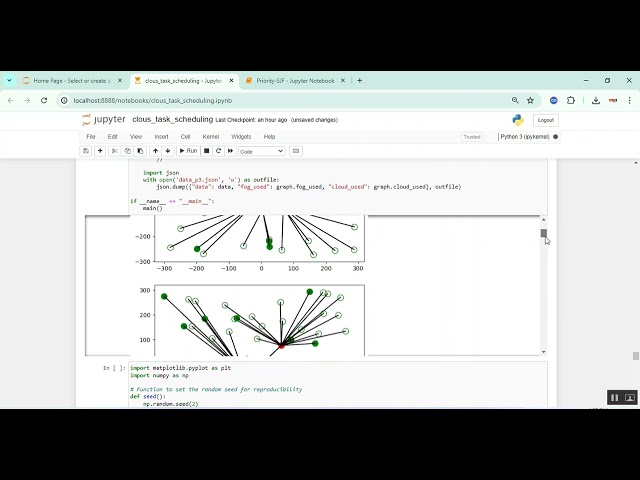Move selected cell up arrow
Screen dimensions: 640x480
tap(156, 151)
